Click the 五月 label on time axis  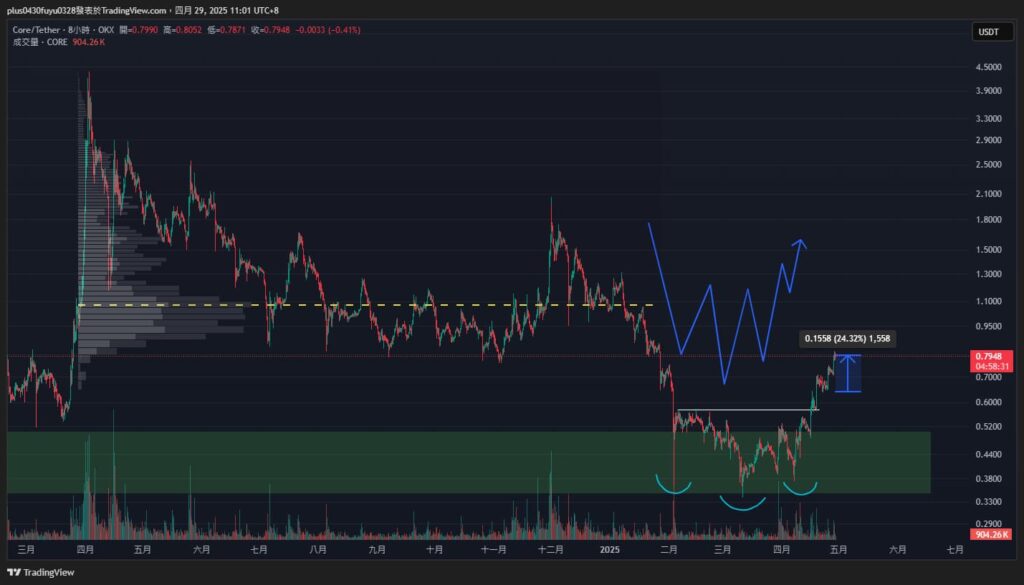point(838,549)
